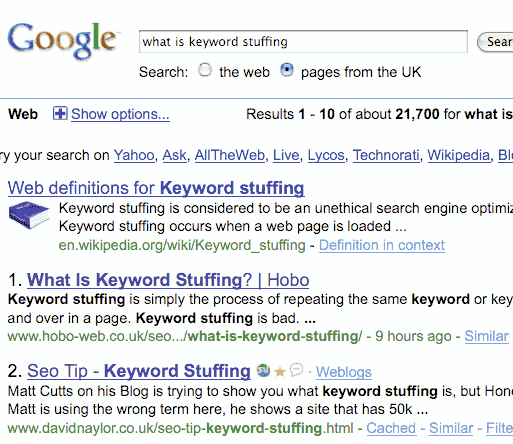Select "pages from the UK" radio button
Viewport: 513px width, 444px height.
[287, 70]
